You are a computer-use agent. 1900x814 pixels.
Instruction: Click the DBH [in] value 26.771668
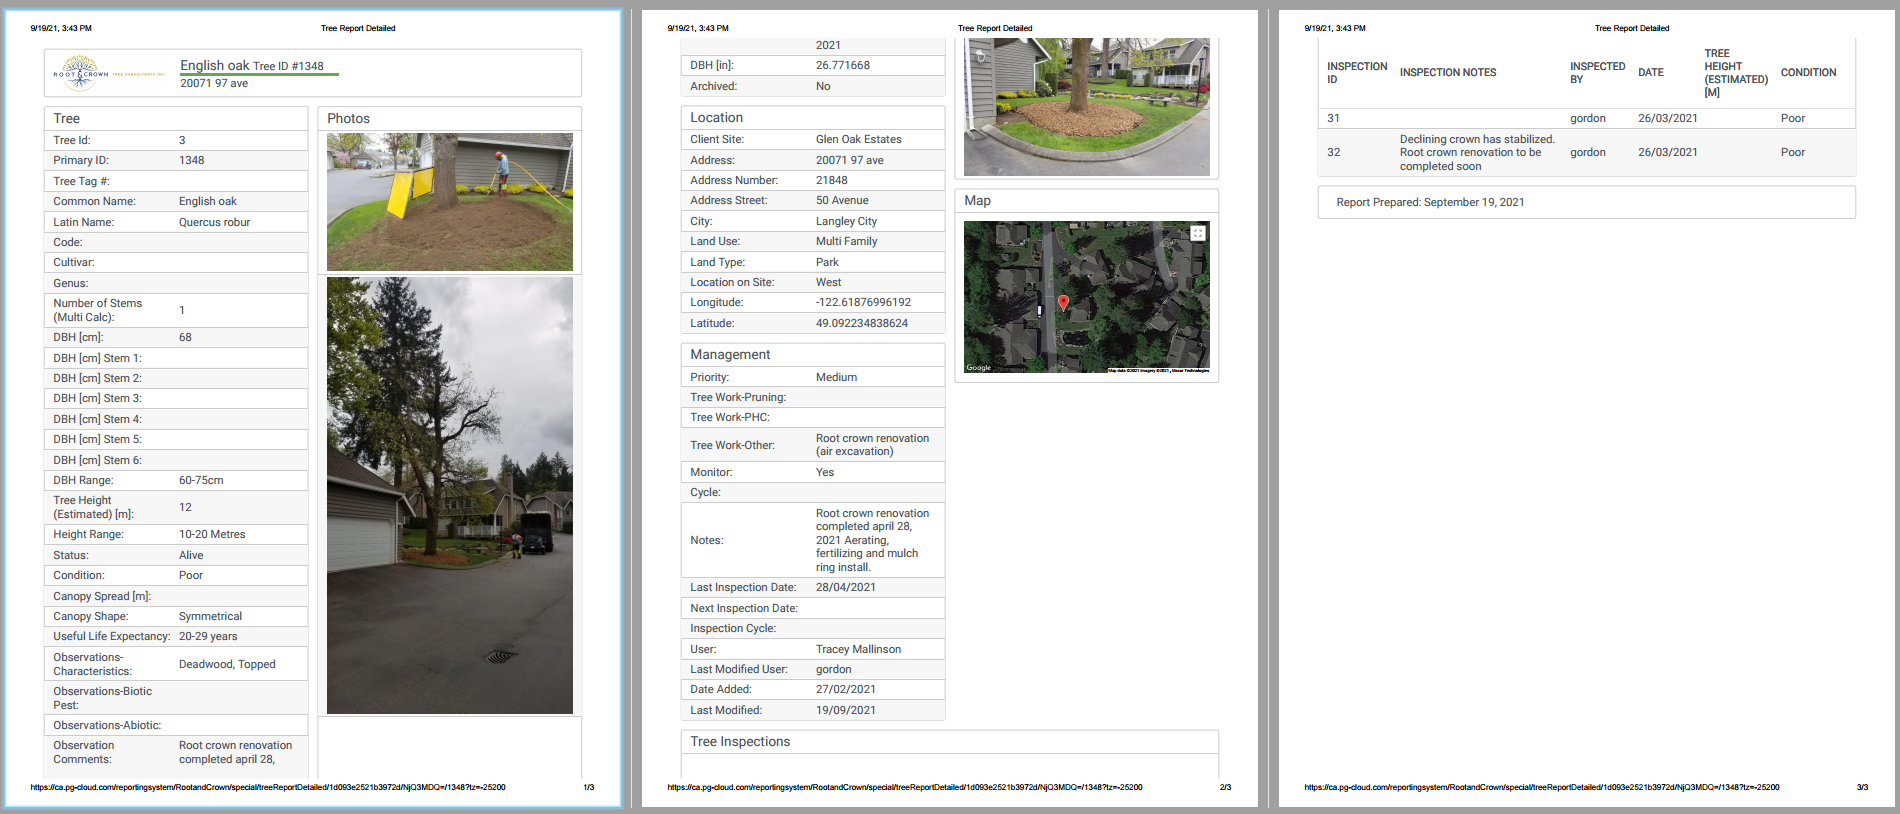click(842, 65)
